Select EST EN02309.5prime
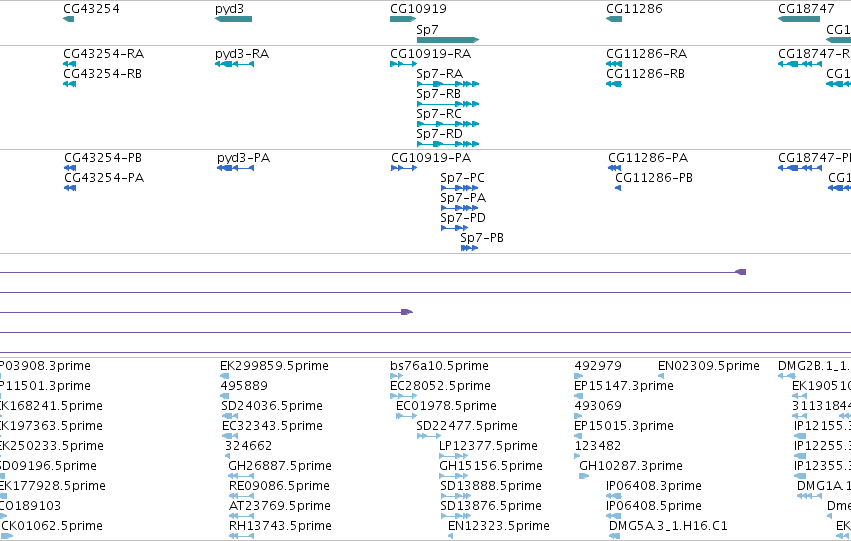Image resolution: width=851 pixels, height=541 pixels. click(661, 376)
